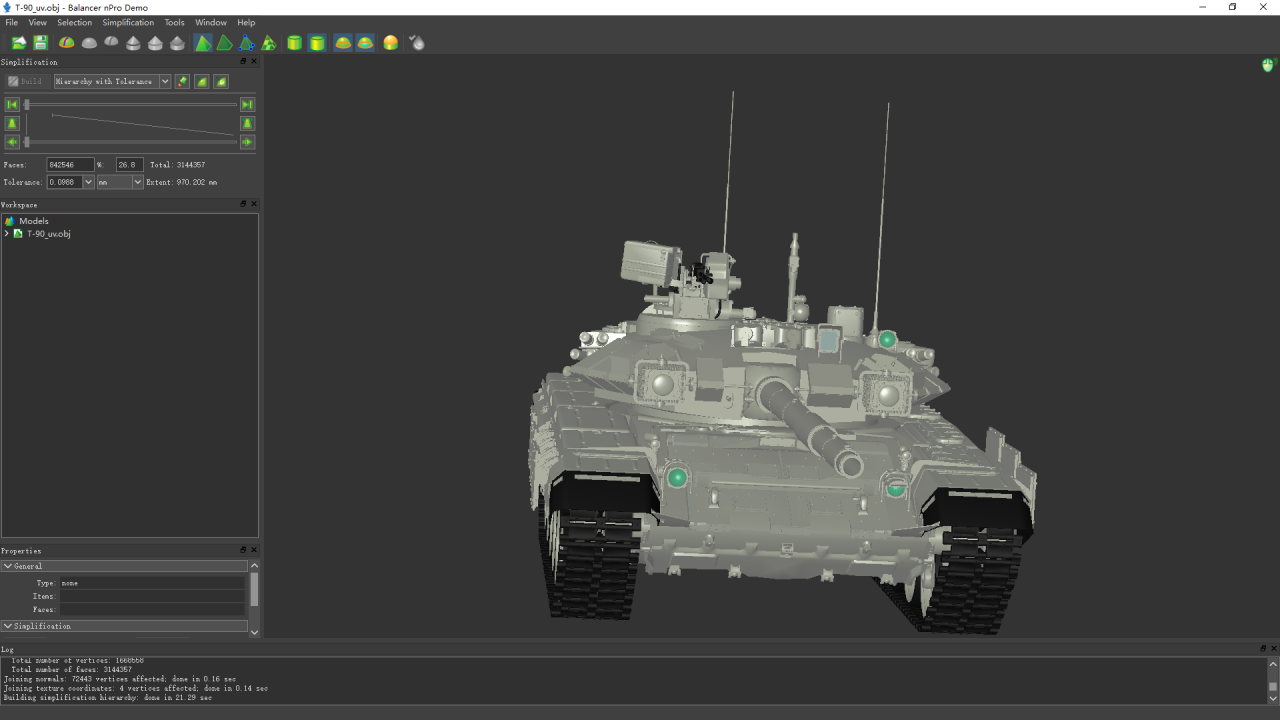Click the upper simplification slider track
Viewport: 1280px width, 720px height.
coord(130,104)
